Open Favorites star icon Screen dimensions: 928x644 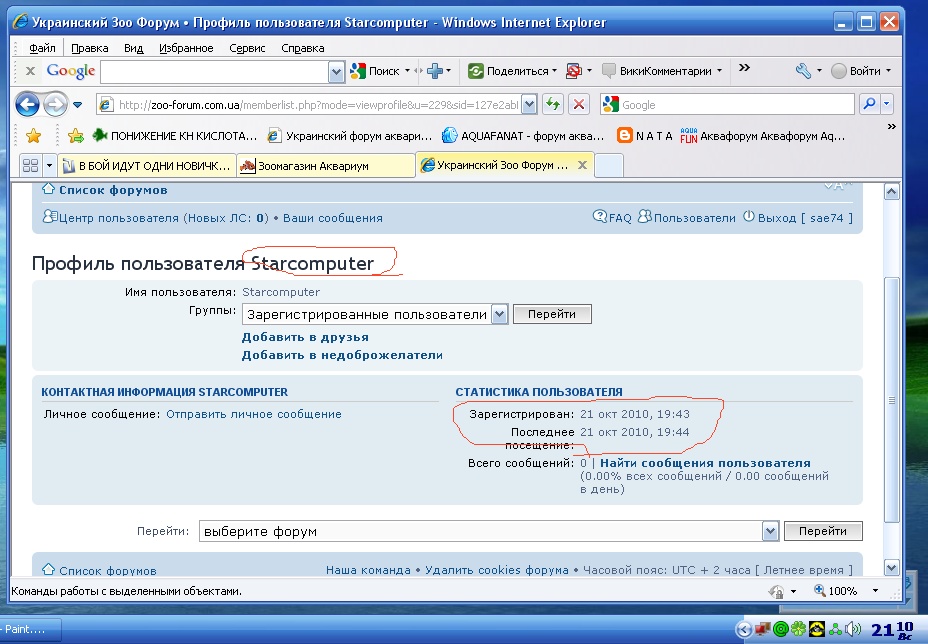point(32,135)
